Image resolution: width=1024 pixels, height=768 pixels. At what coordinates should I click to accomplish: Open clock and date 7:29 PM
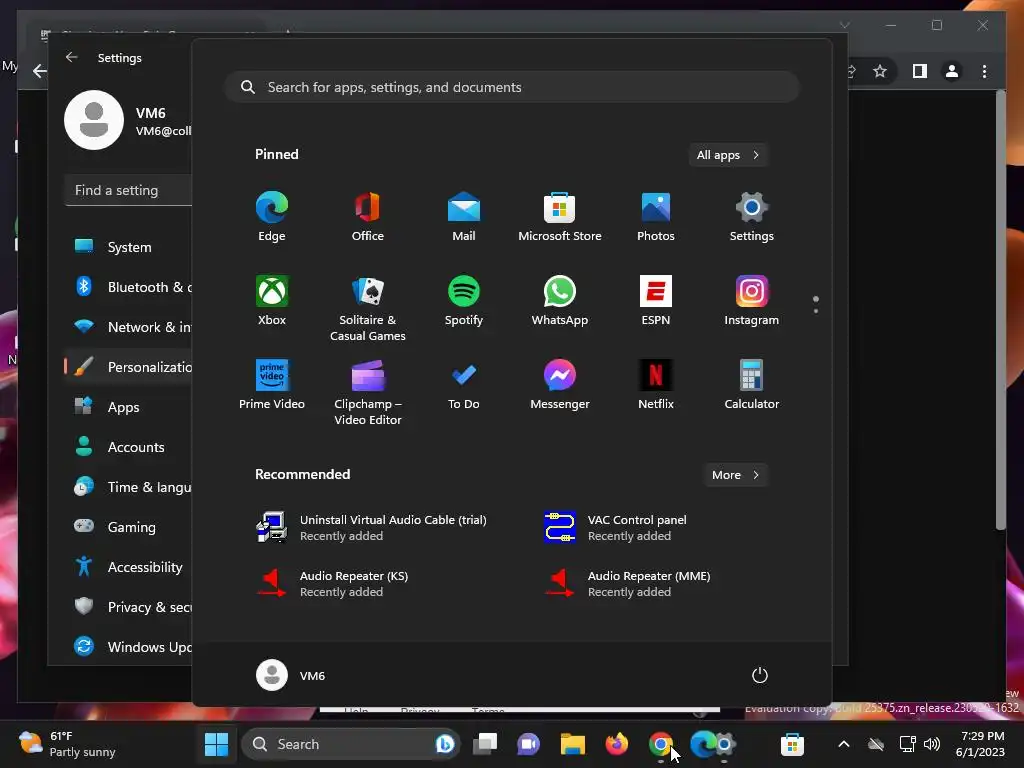point(980,744)
